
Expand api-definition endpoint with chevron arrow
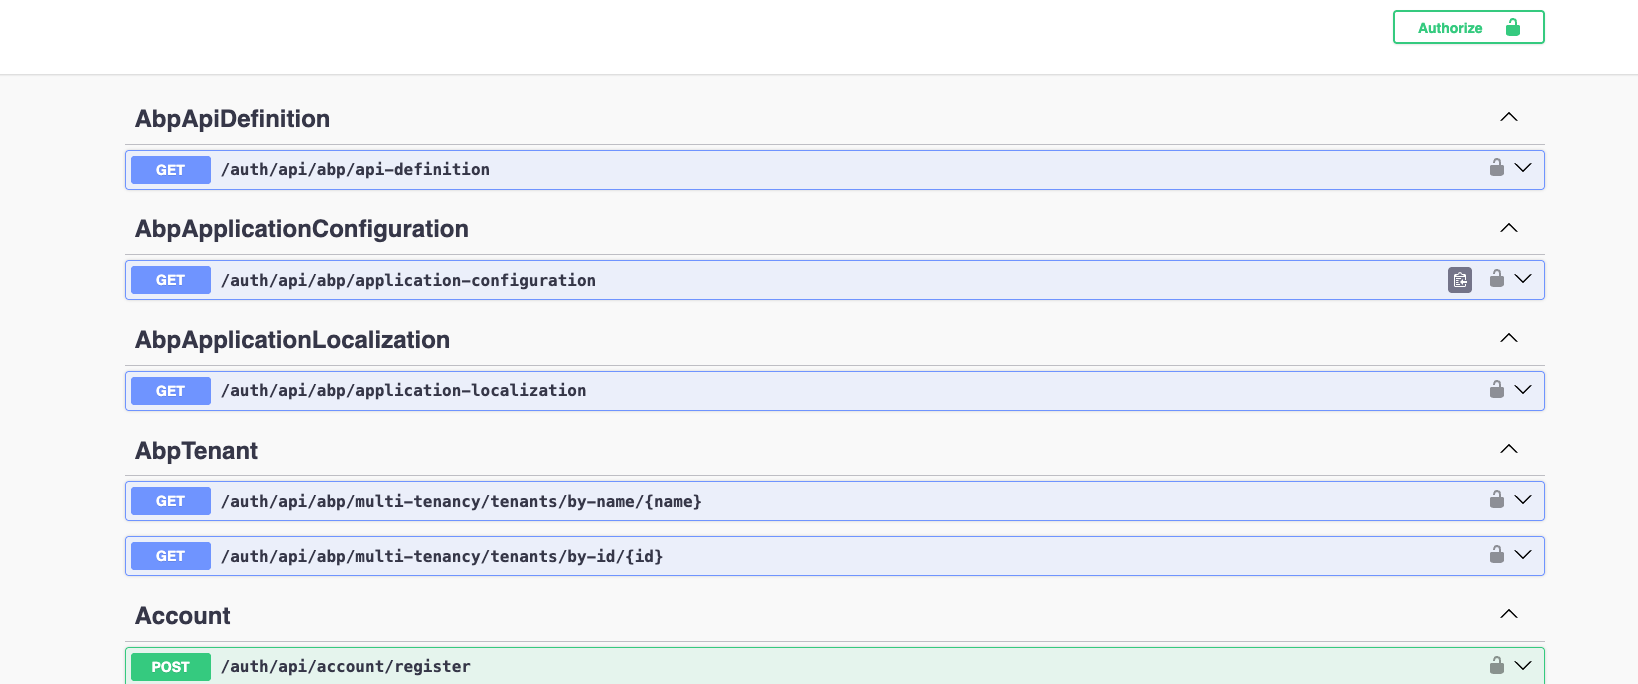(x=1522, y=168)
